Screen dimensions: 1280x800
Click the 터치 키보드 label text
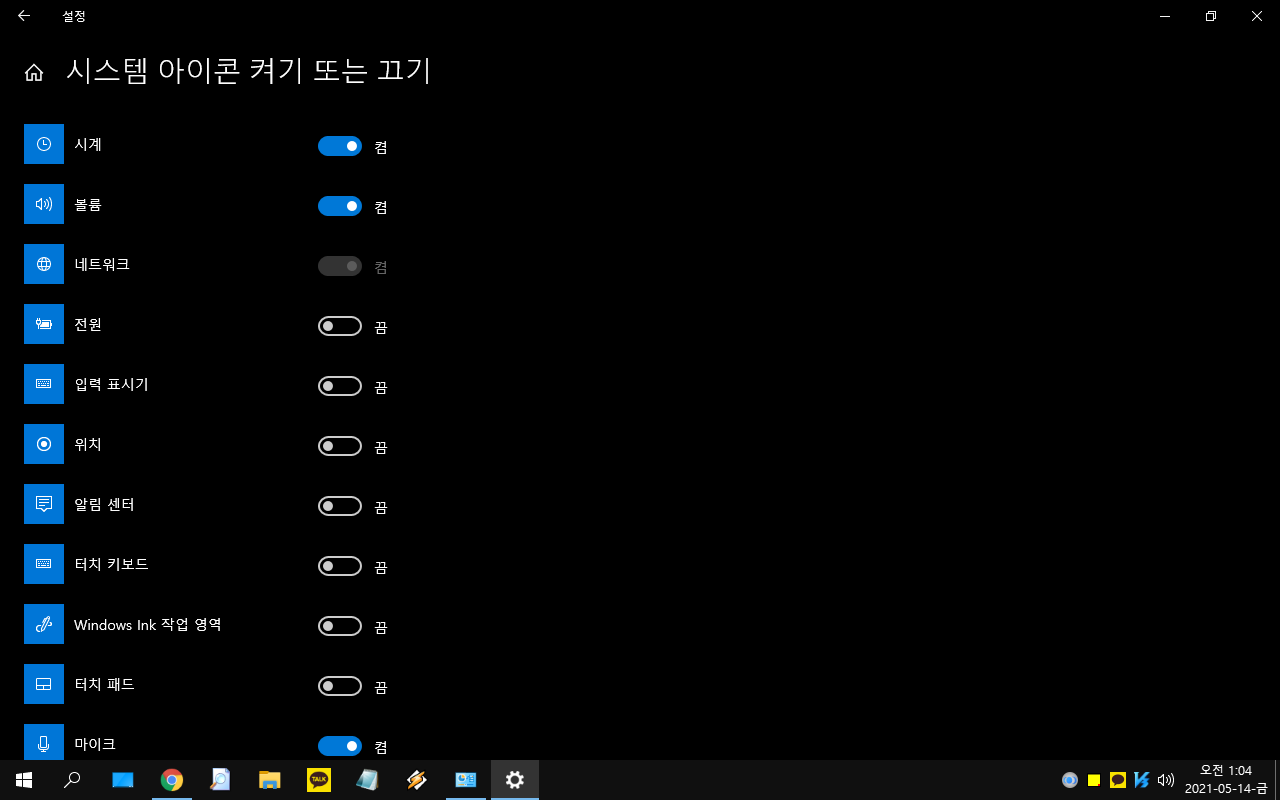[111, 564]
